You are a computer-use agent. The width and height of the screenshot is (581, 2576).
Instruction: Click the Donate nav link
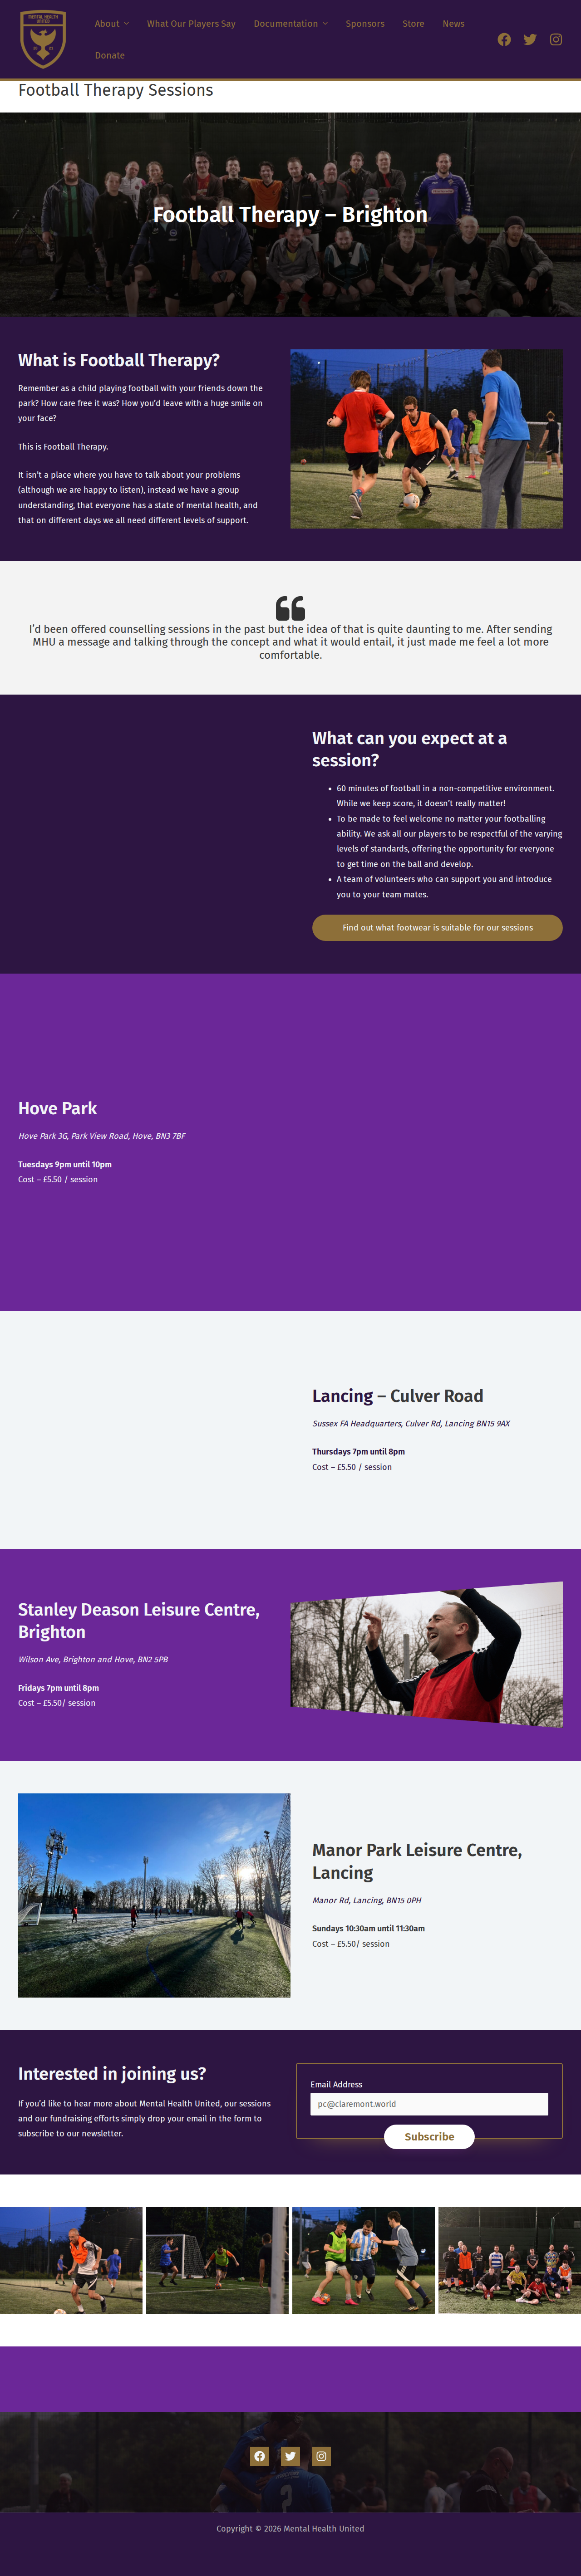pyautogui.click(x=110, y=56)
